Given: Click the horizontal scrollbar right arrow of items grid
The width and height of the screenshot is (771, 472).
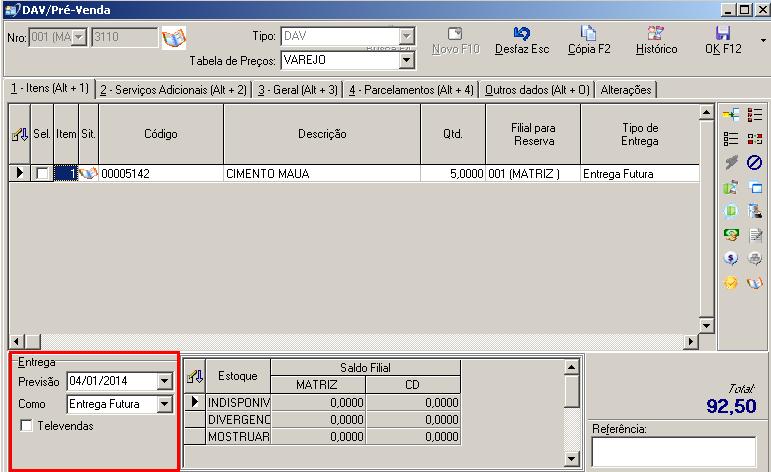Looking at the screenshot, I should pyautogui.click(x=690, y=342).
